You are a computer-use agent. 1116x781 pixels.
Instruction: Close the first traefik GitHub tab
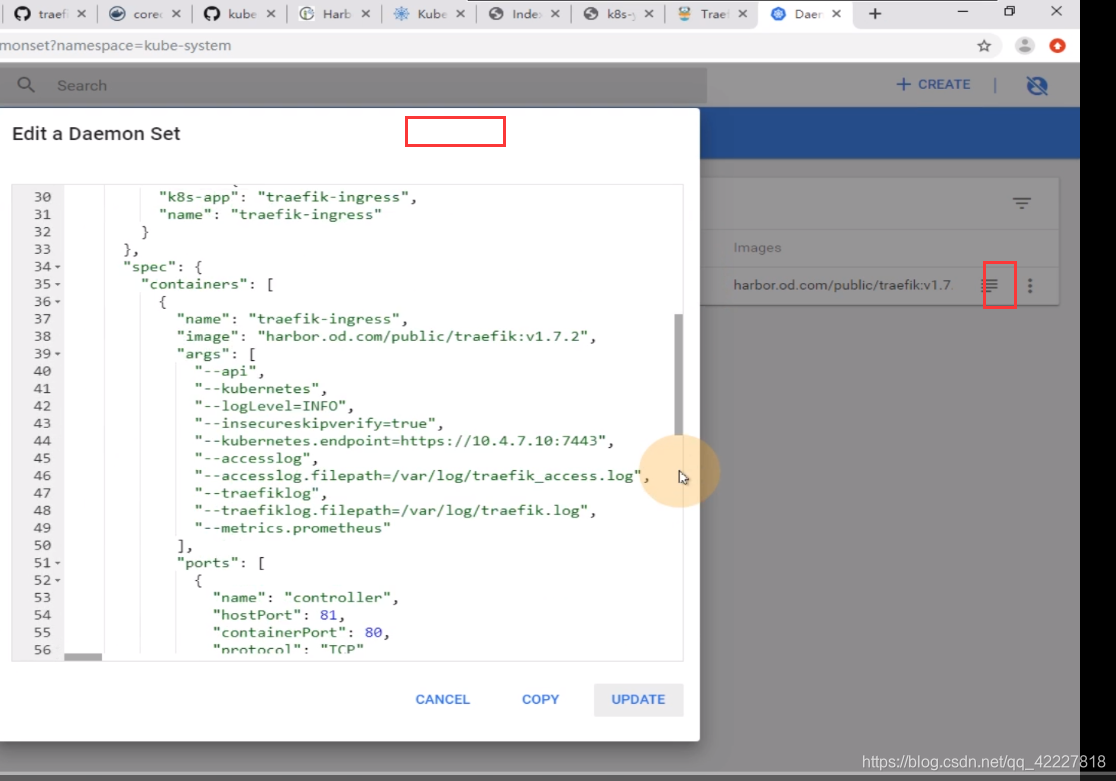point(81,14)
